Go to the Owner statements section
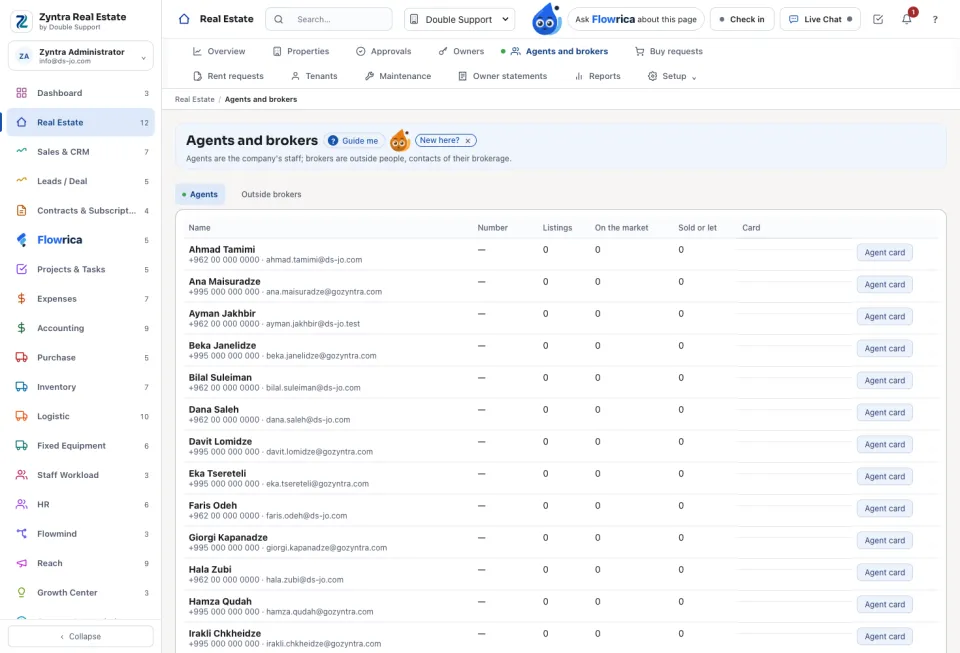960x653 pixels. [503, 76]
